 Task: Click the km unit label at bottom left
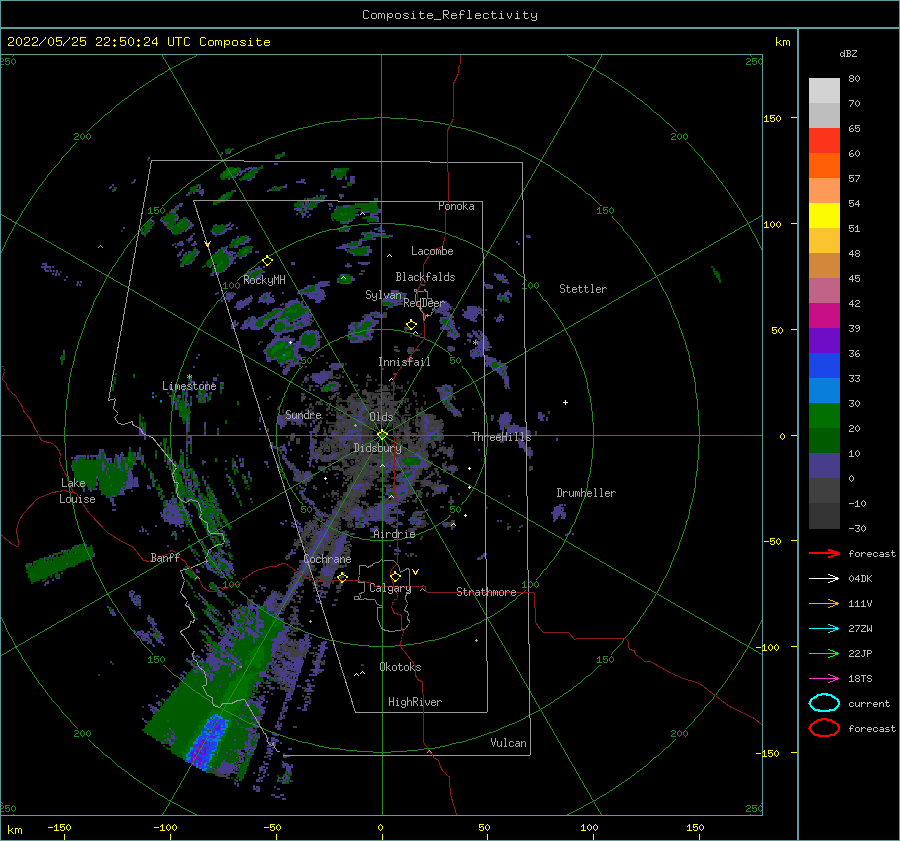tap(15, 830)
